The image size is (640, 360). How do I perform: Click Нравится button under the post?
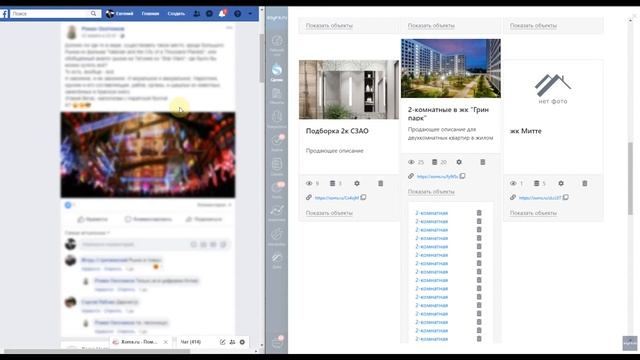93,219
